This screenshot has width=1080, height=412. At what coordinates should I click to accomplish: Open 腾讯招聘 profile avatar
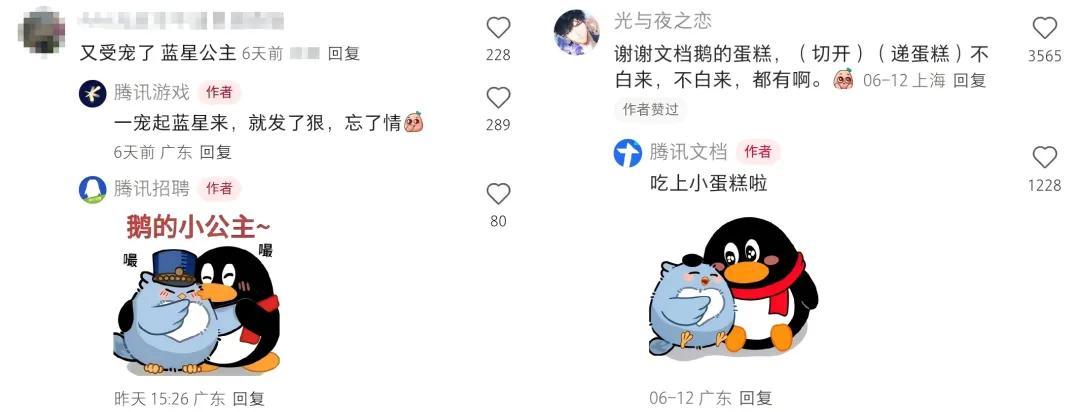pyautogui.click(x=93, y=189)
